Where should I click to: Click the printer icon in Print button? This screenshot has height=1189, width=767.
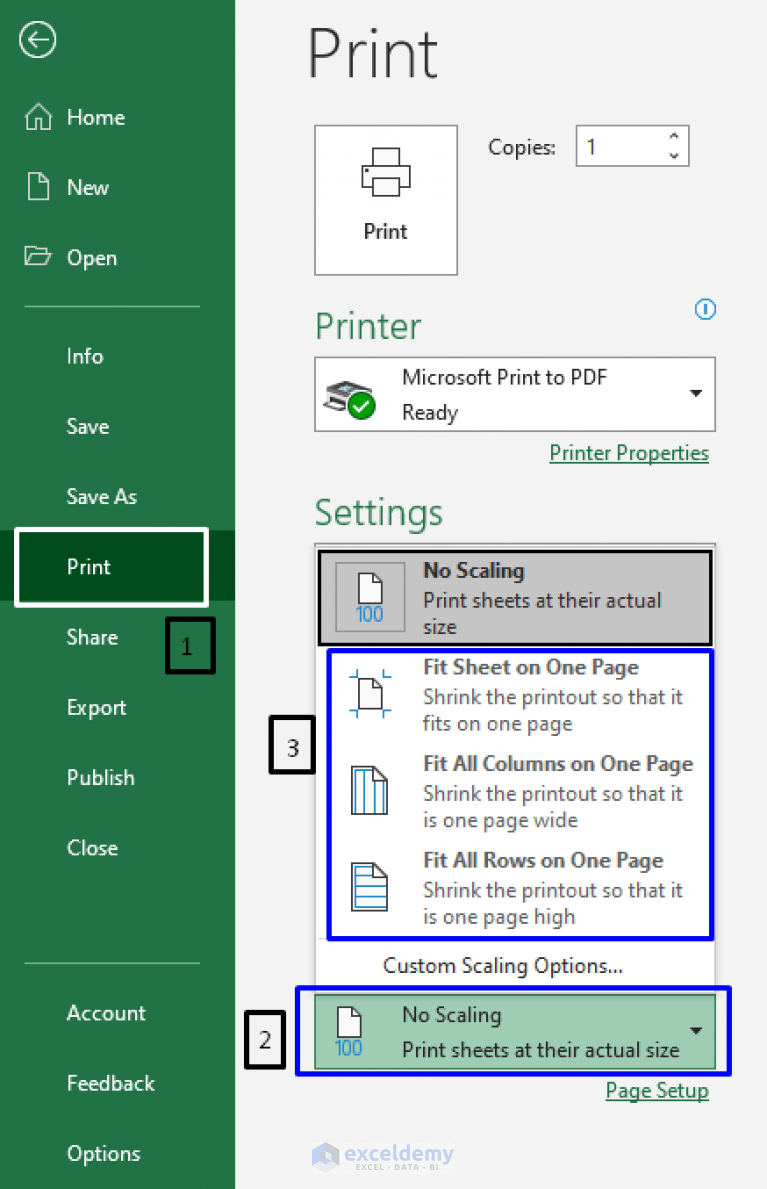(x=385, y=172)
